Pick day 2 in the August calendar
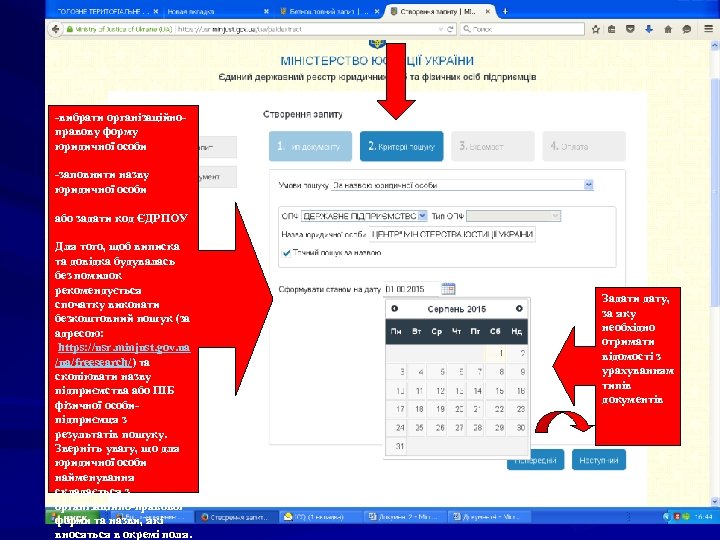Viewport: 720px width, 540px height. [x=517, y=353]
